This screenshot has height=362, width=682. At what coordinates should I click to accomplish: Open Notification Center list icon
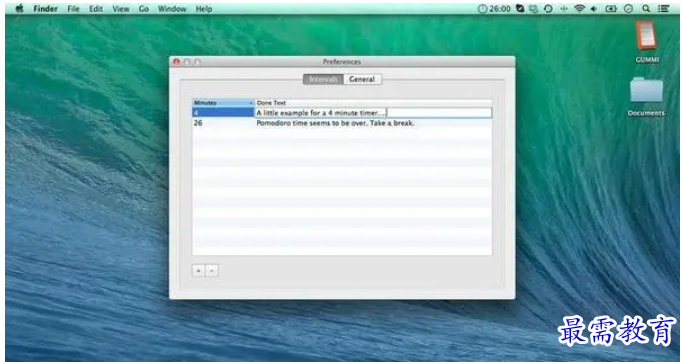(x=663, y=8)
